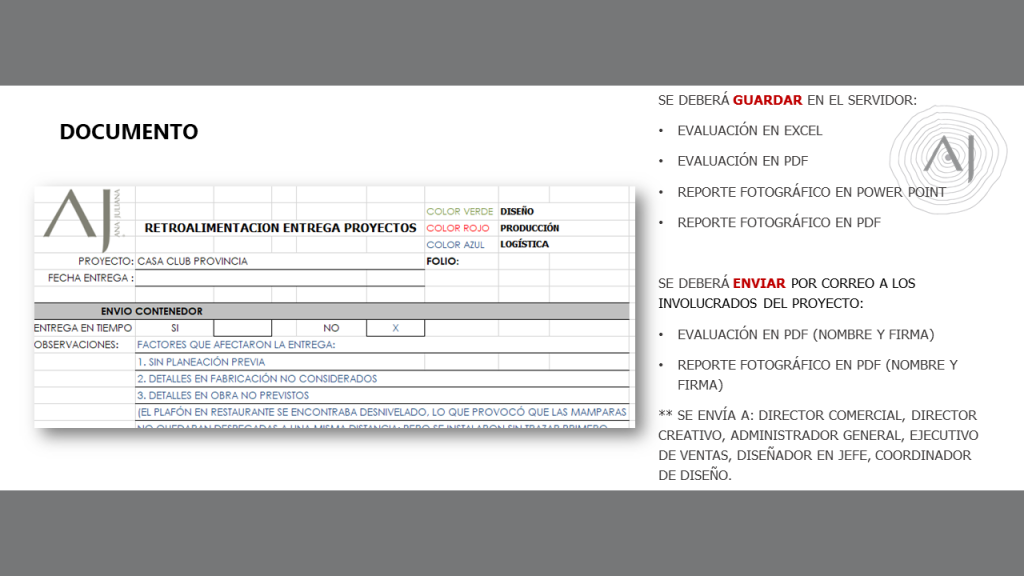Select the EVALUACIÓN EN EXCEL bullet
Image resolution: width=1024 pixels, height=576 pixels.
[749, 130]
